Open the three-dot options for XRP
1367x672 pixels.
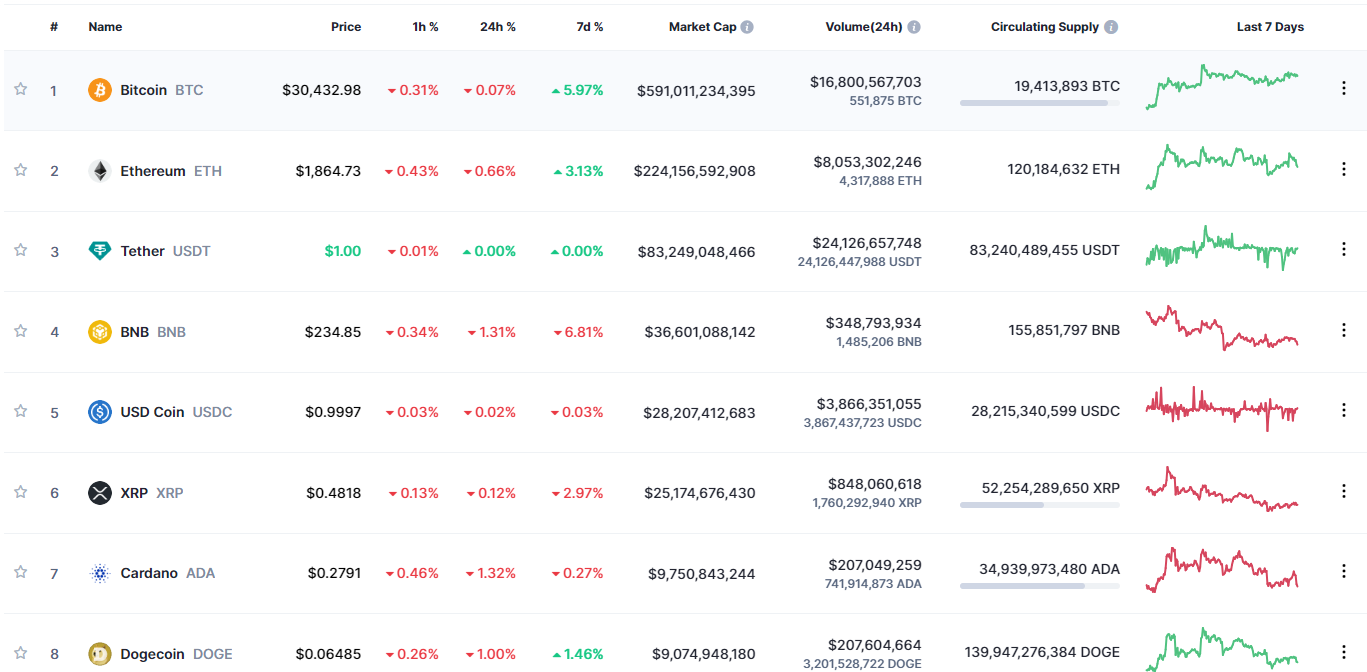(x=1343, y=490)
